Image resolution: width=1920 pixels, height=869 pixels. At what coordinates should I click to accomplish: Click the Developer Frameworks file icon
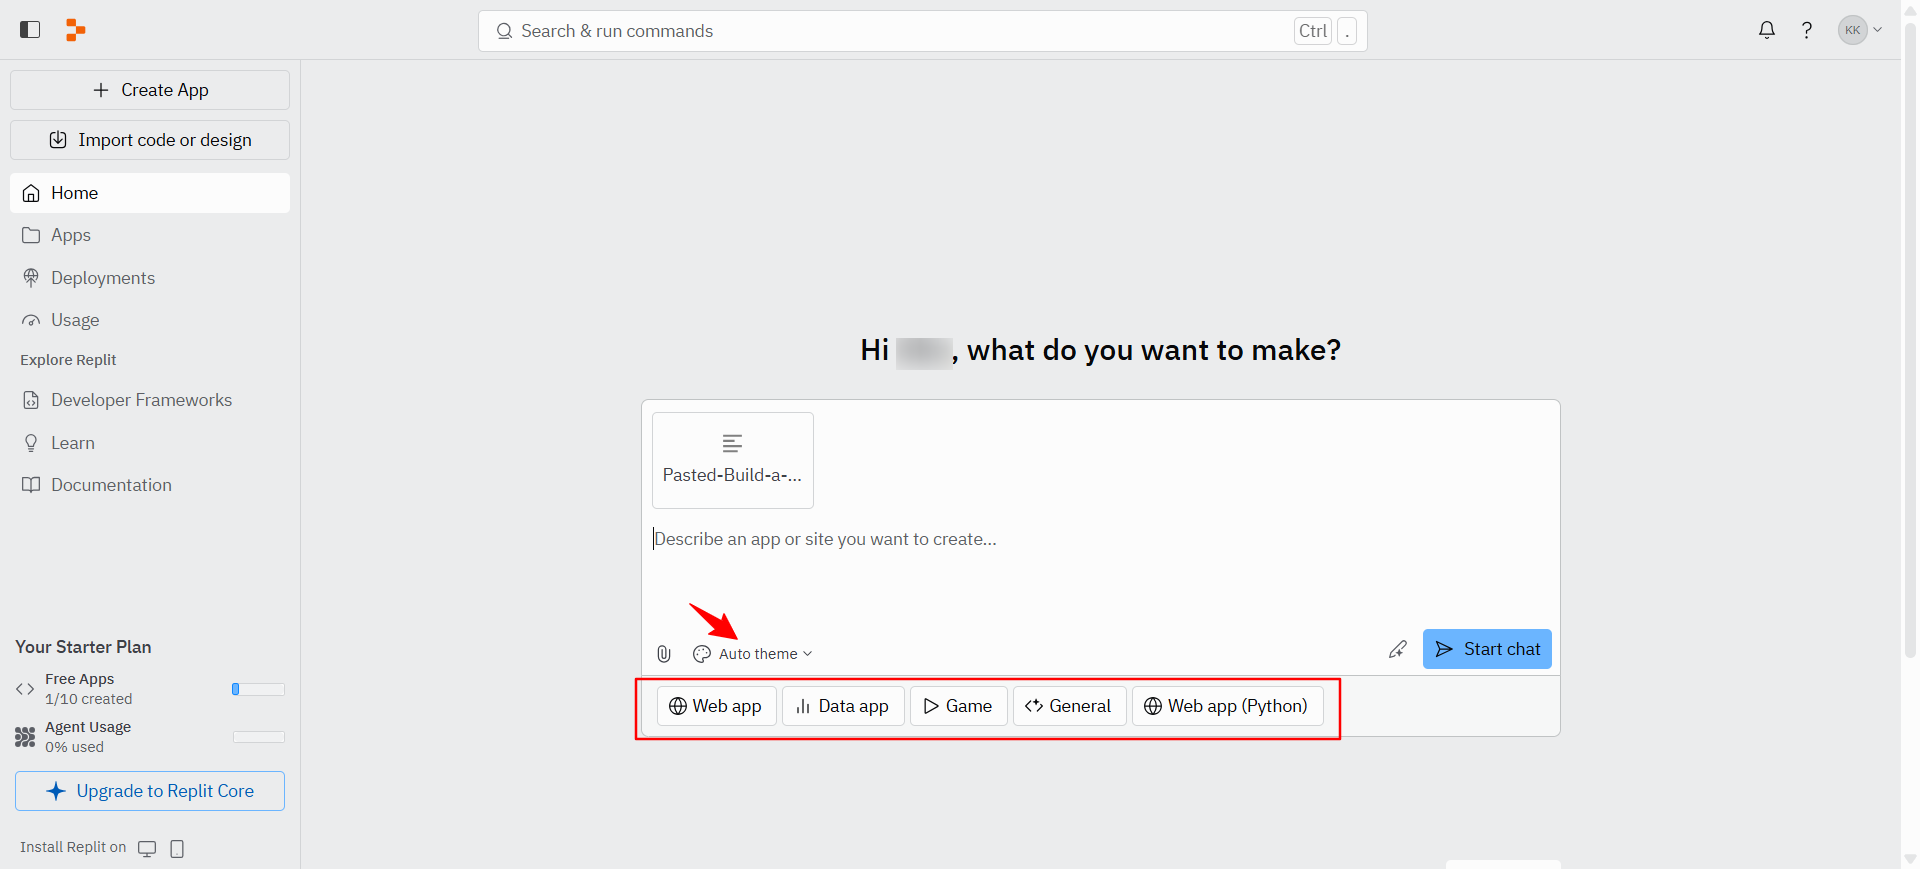[x=31, y=400]
